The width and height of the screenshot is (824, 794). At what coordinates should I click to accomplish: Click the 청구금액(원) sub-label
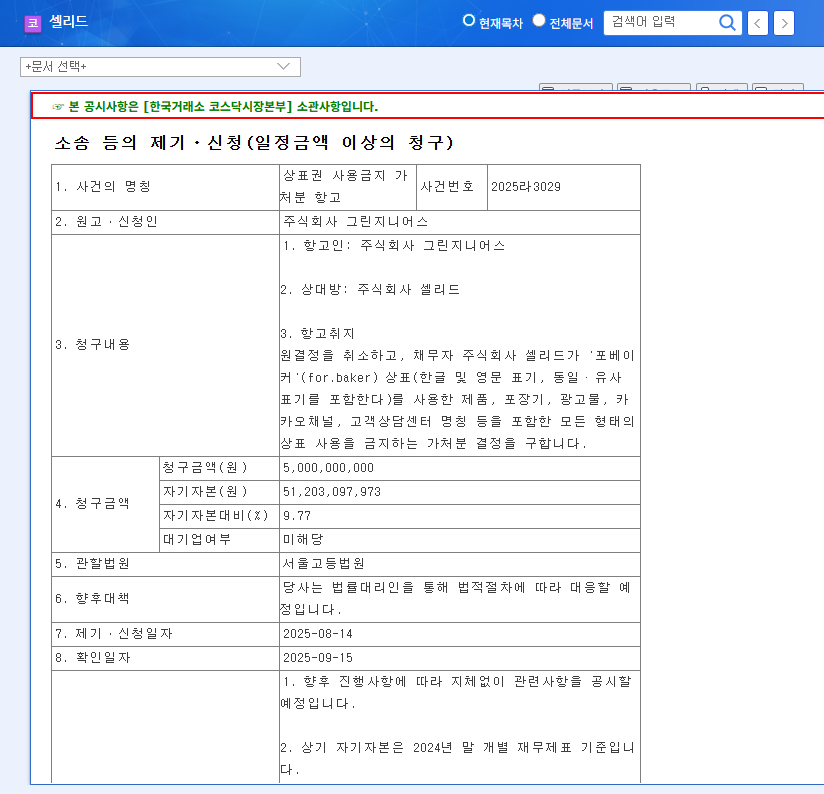point(205,467)
